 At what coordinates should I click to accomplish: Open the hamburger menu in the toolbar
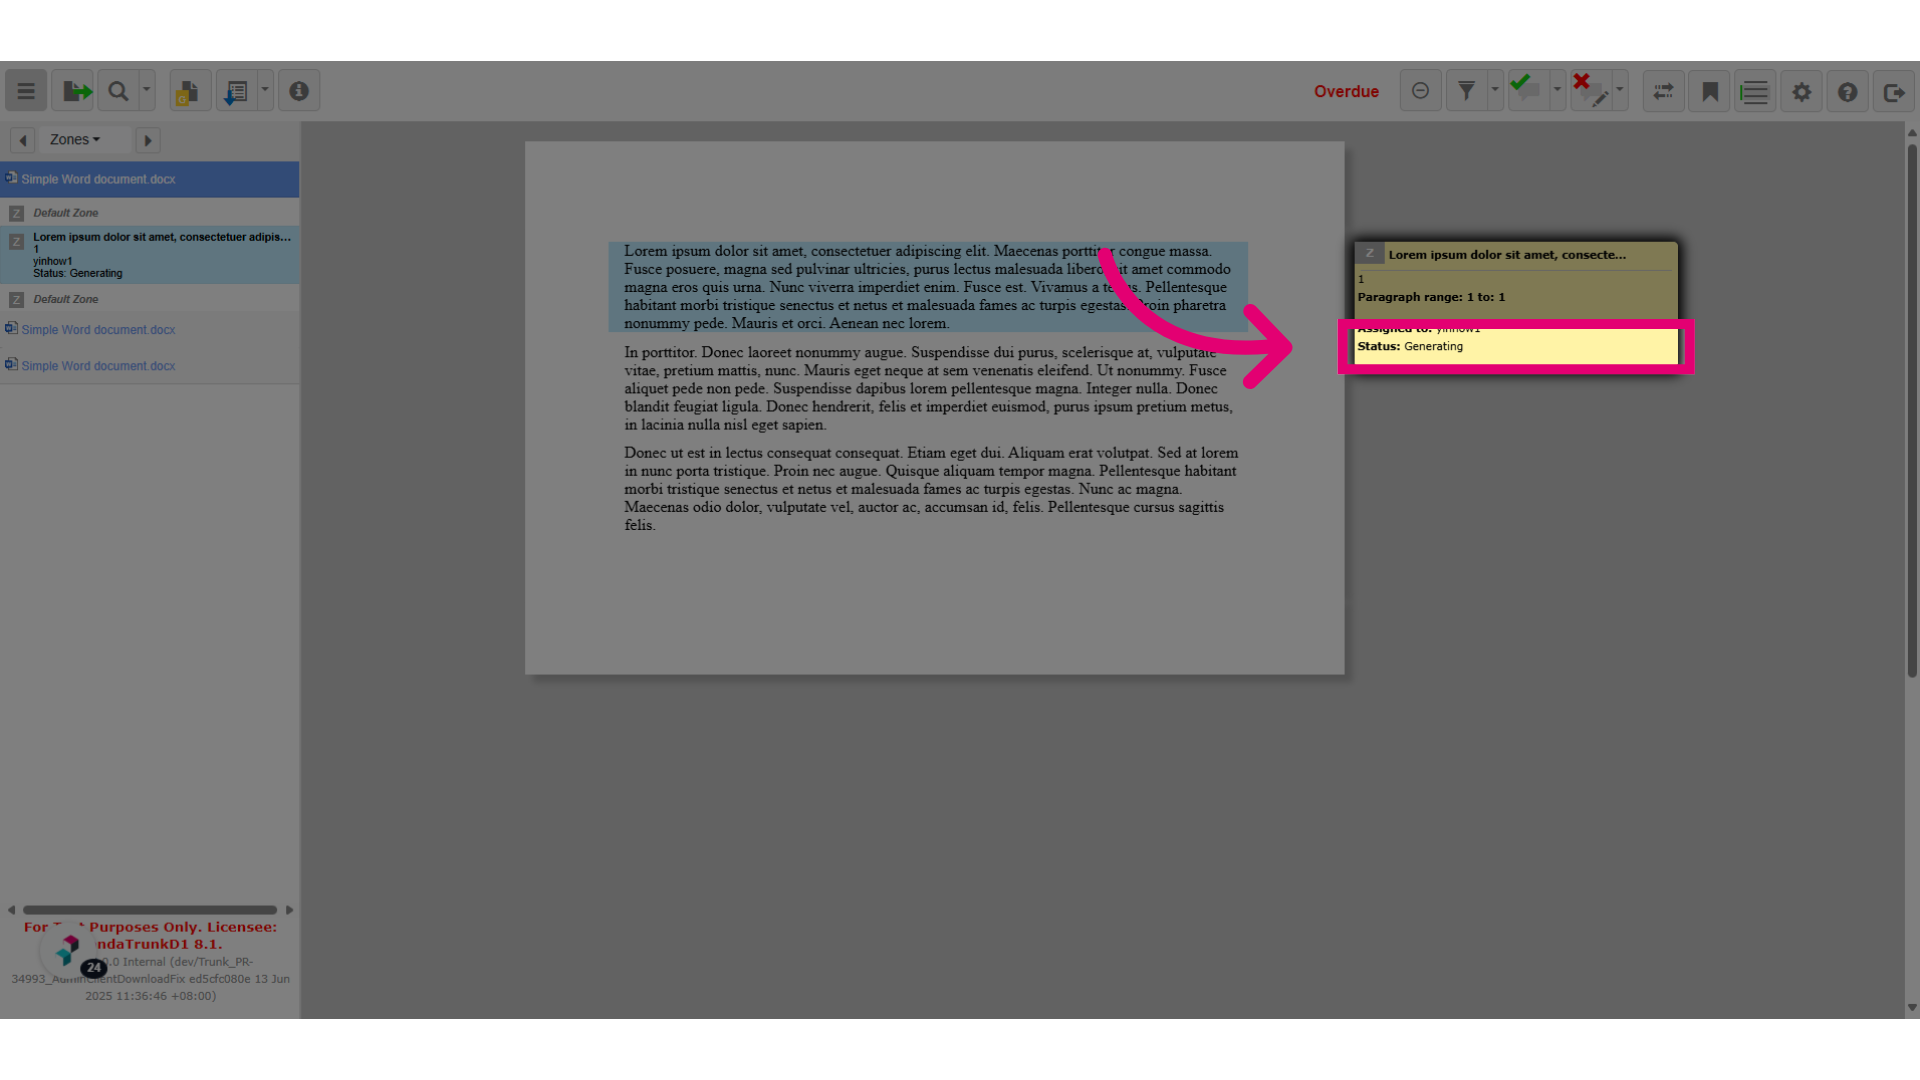pos(26,91)
